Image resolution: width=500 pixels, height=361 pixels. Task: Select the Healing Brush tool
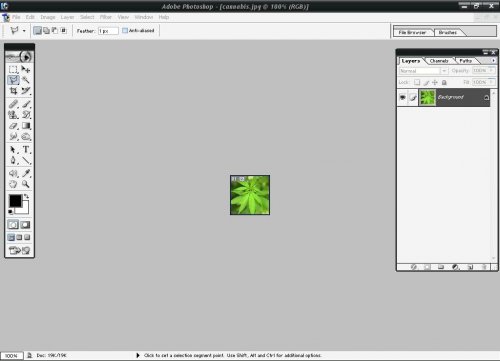pos(13,104)
